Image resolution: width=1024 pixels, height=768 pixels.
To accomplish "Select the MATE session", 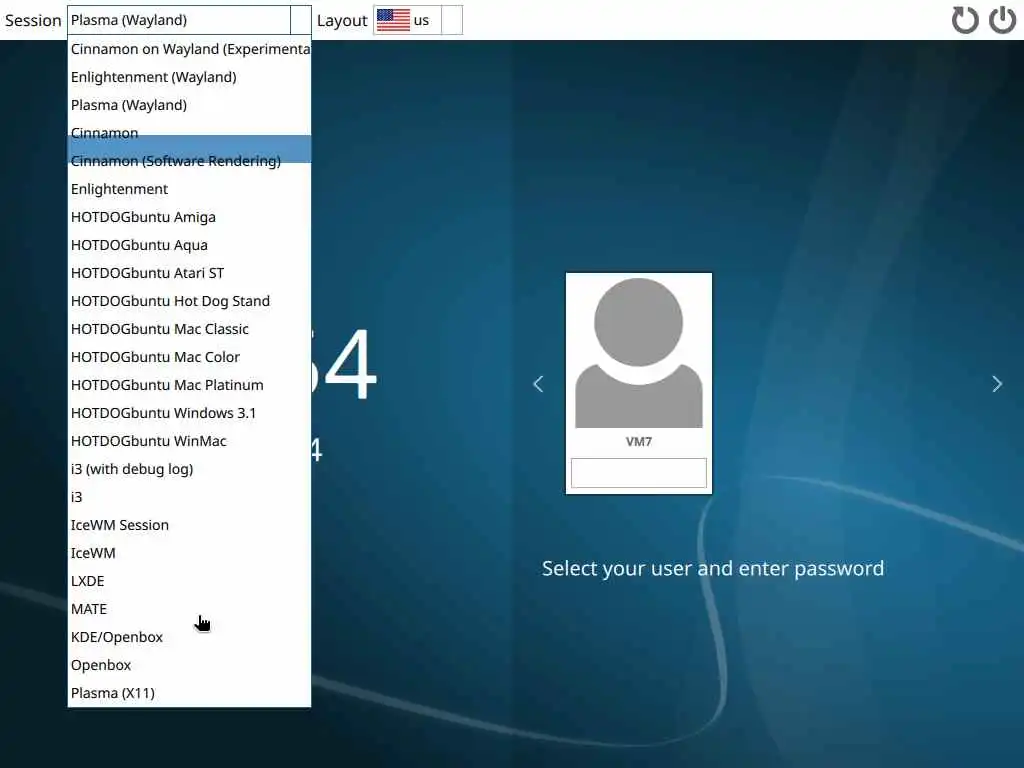I will click(x=189, y=610).
